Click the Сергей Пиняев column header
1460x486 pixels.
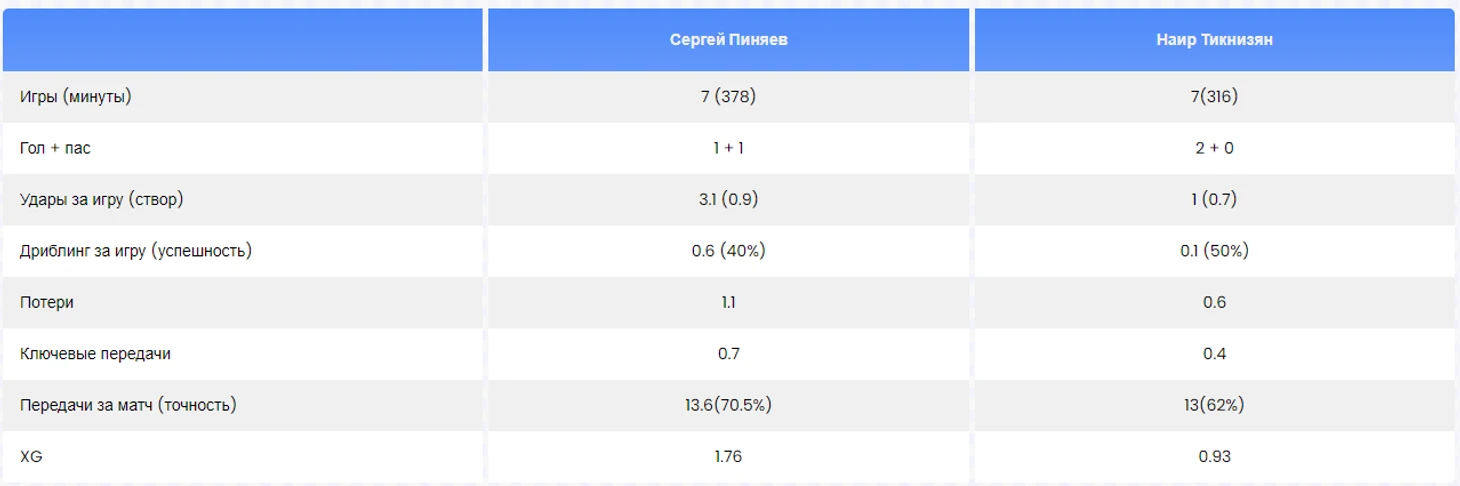[728, 40]
